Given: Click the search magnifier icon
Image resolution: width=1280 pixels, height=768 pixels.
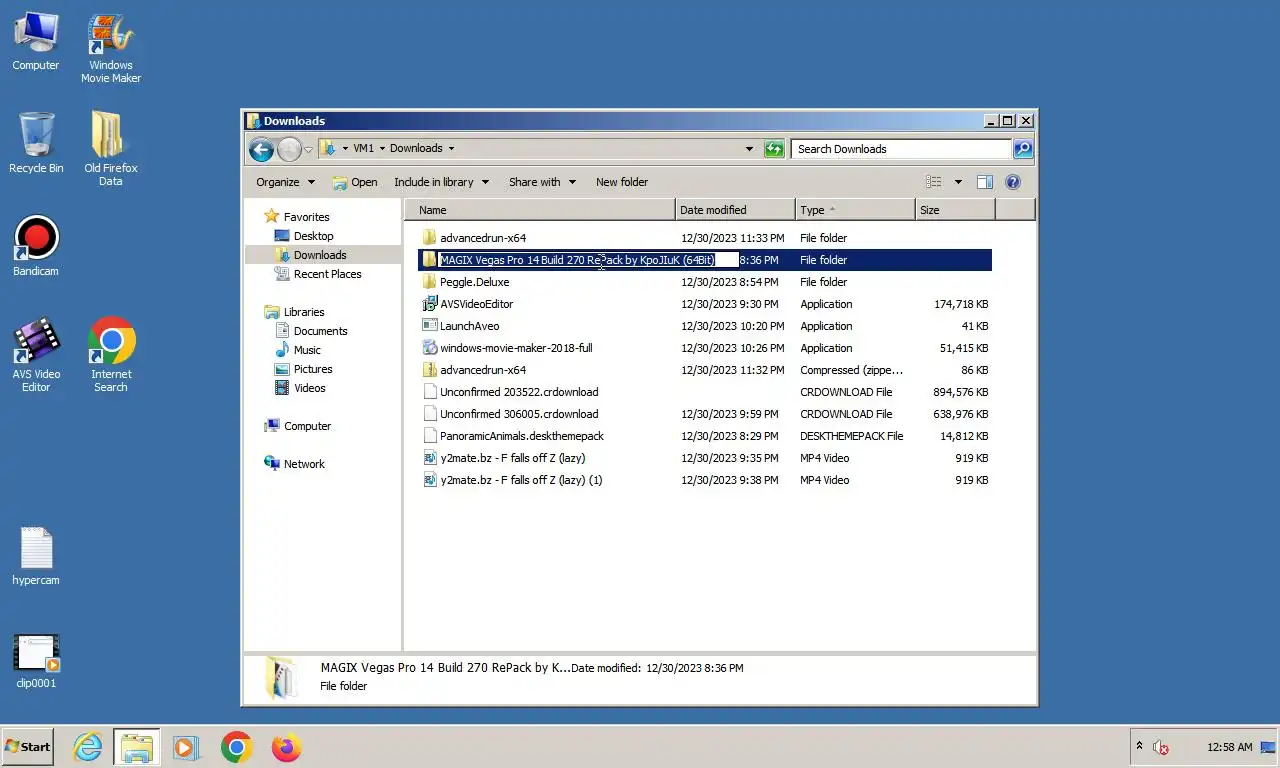Looking at the screenshot, I should [x=1022, y=149].
